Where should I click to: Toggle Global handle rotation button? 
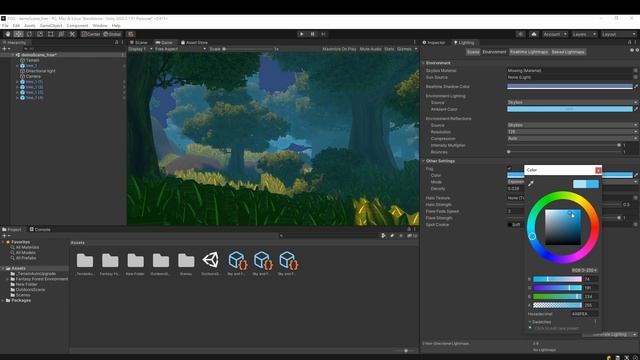pyautogui.click(x=112, y=34)
